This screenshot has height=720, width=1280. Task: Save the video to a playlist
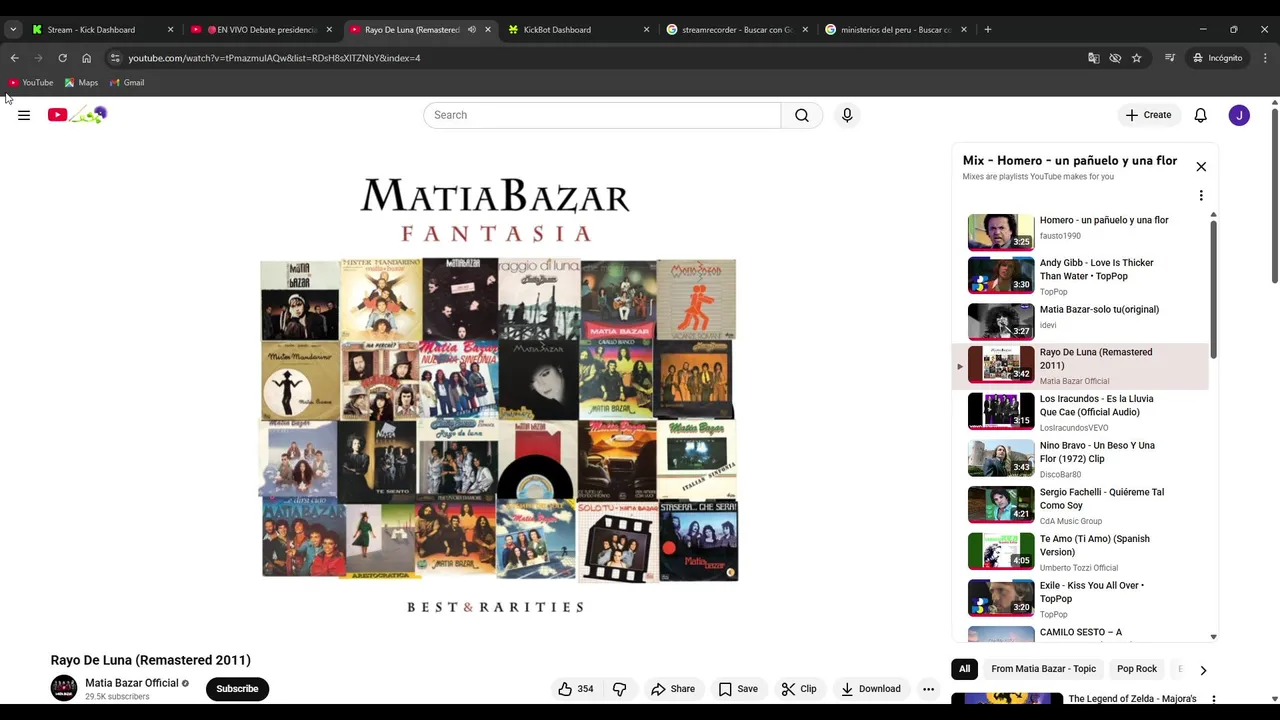(738, 689)
